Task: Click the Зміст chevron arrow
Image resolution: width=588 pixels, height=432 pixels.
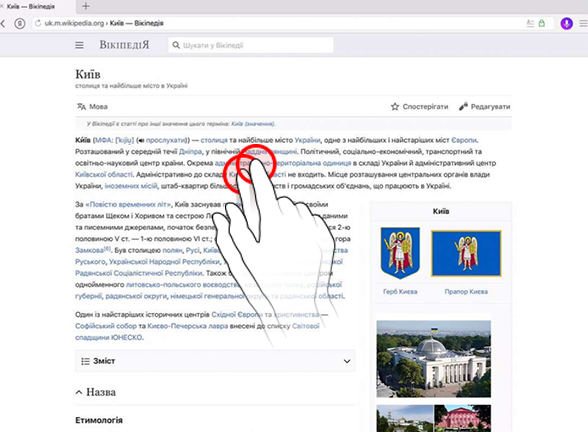Action: tap(347, 361)
